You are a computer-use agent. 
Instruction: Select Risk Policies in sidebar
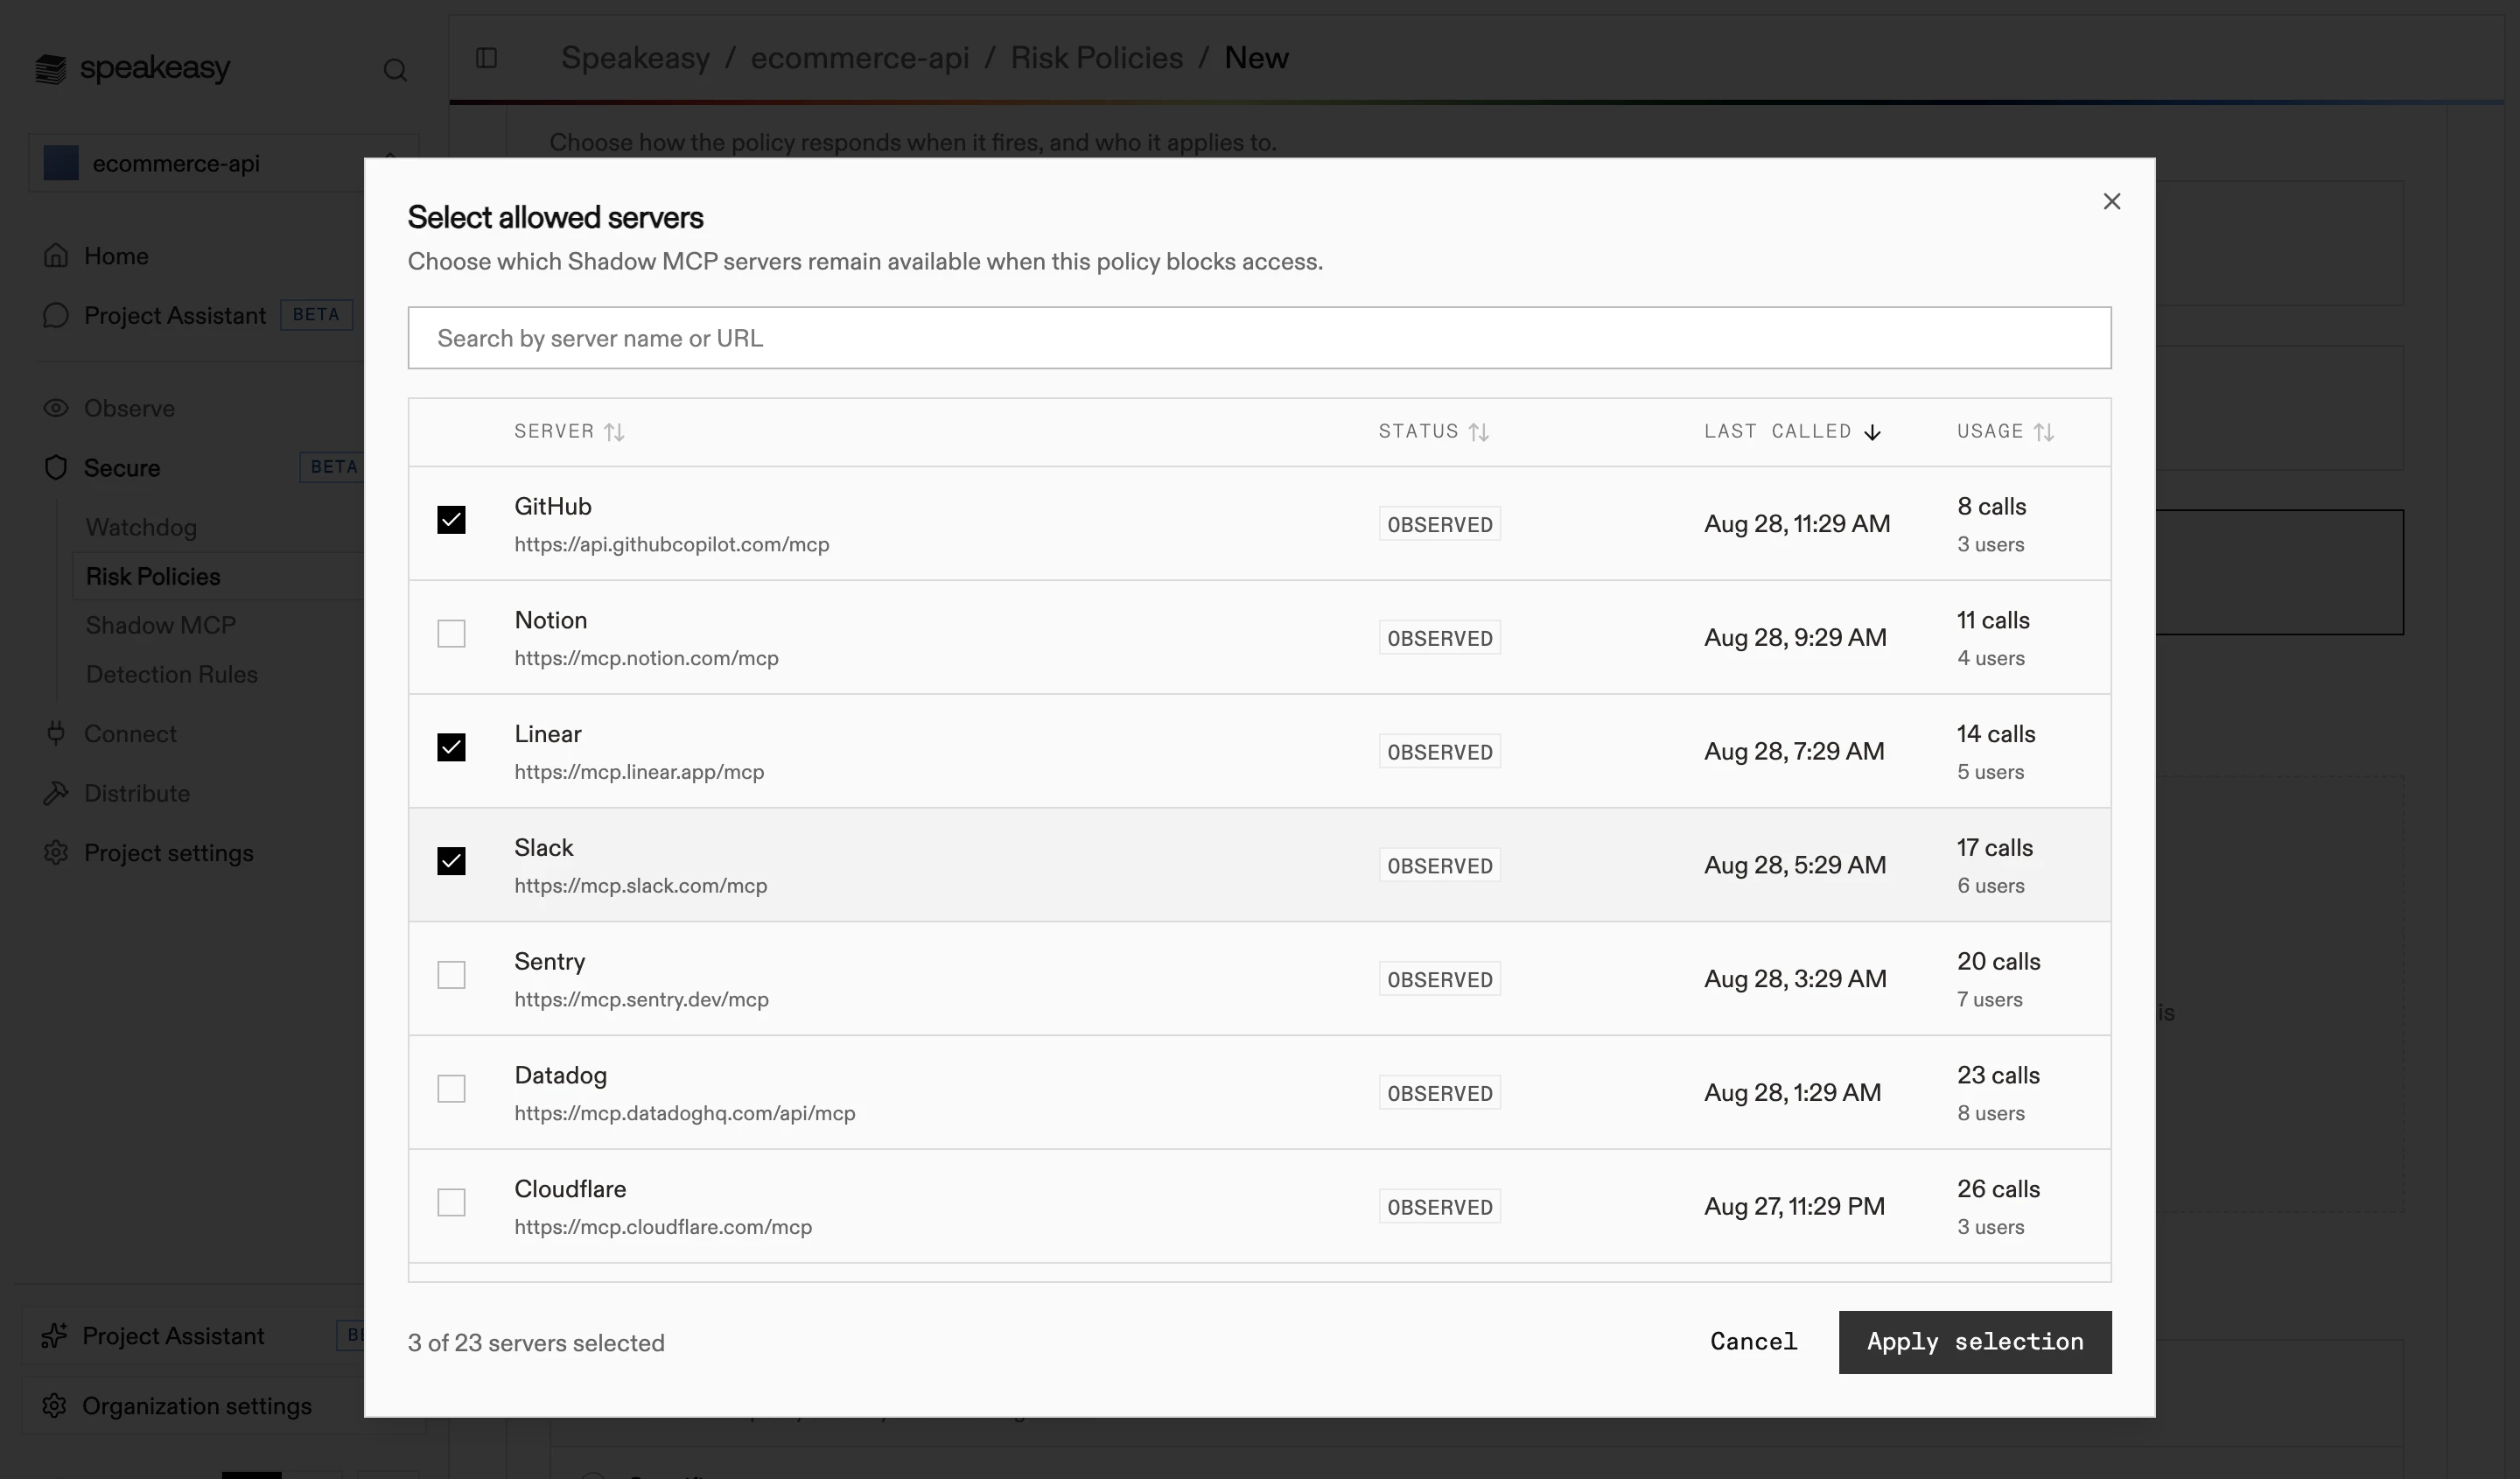153,576
